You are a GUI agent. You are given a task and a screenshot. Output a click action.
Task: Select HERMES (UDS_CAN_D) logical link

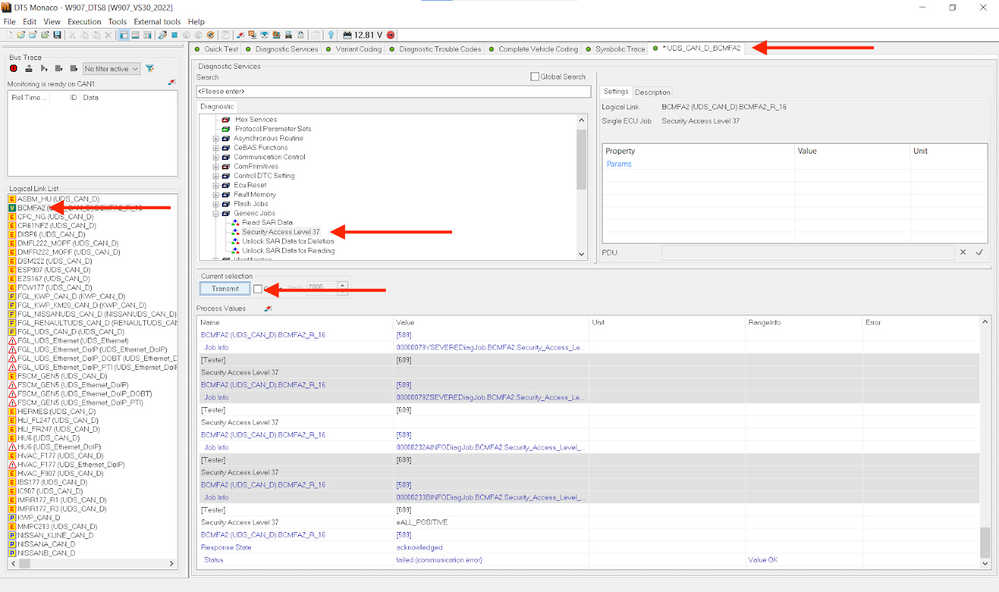point(57,412)
